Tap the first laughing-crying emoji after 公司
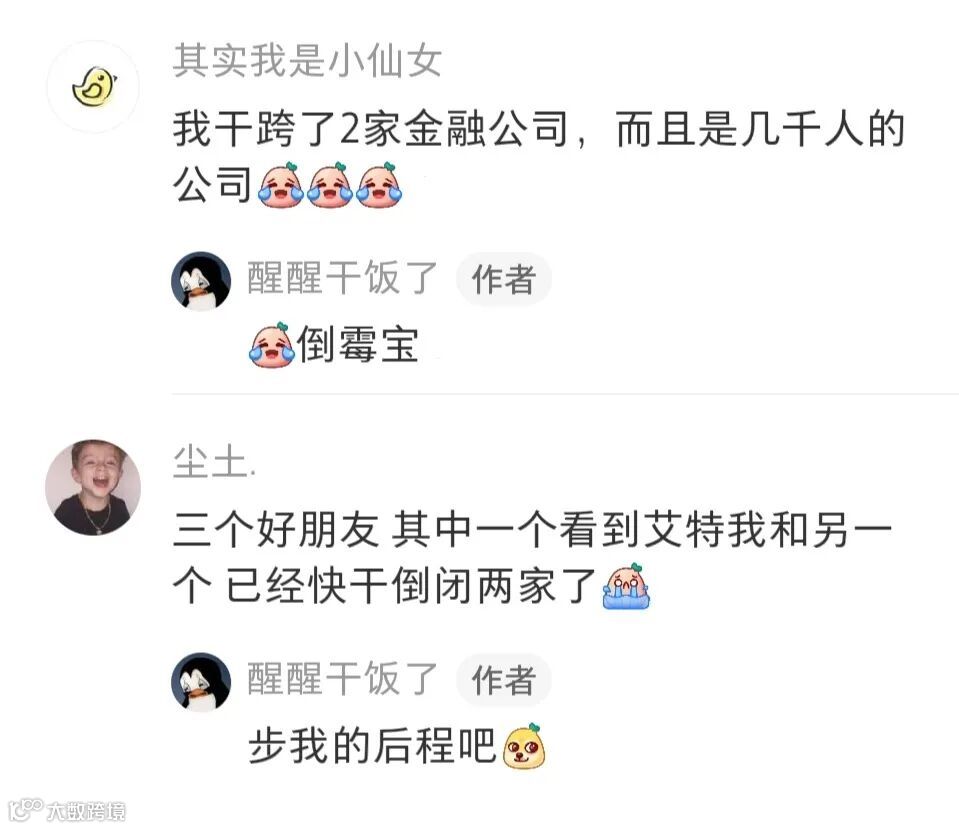Viewport: 959px width, 829px height. tap(281, 184)
